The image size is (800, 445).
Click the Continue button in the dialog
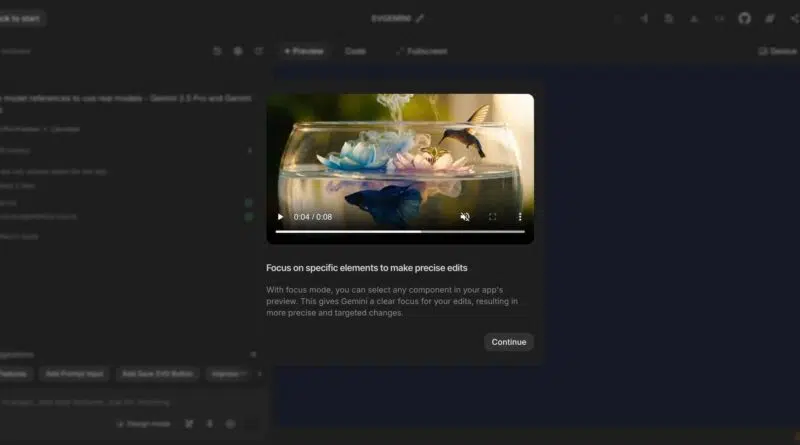[509, 342]
